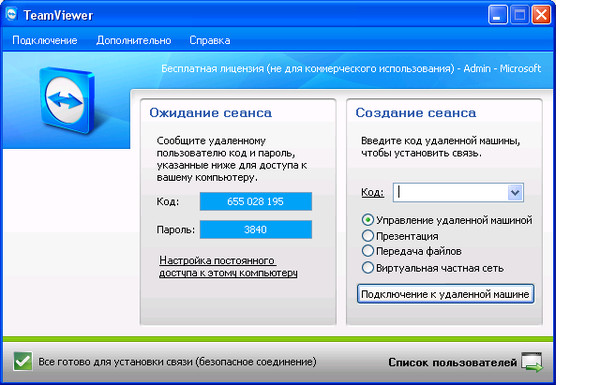
Task: Click the green checkmark status icon
Action: pos(23,361)
